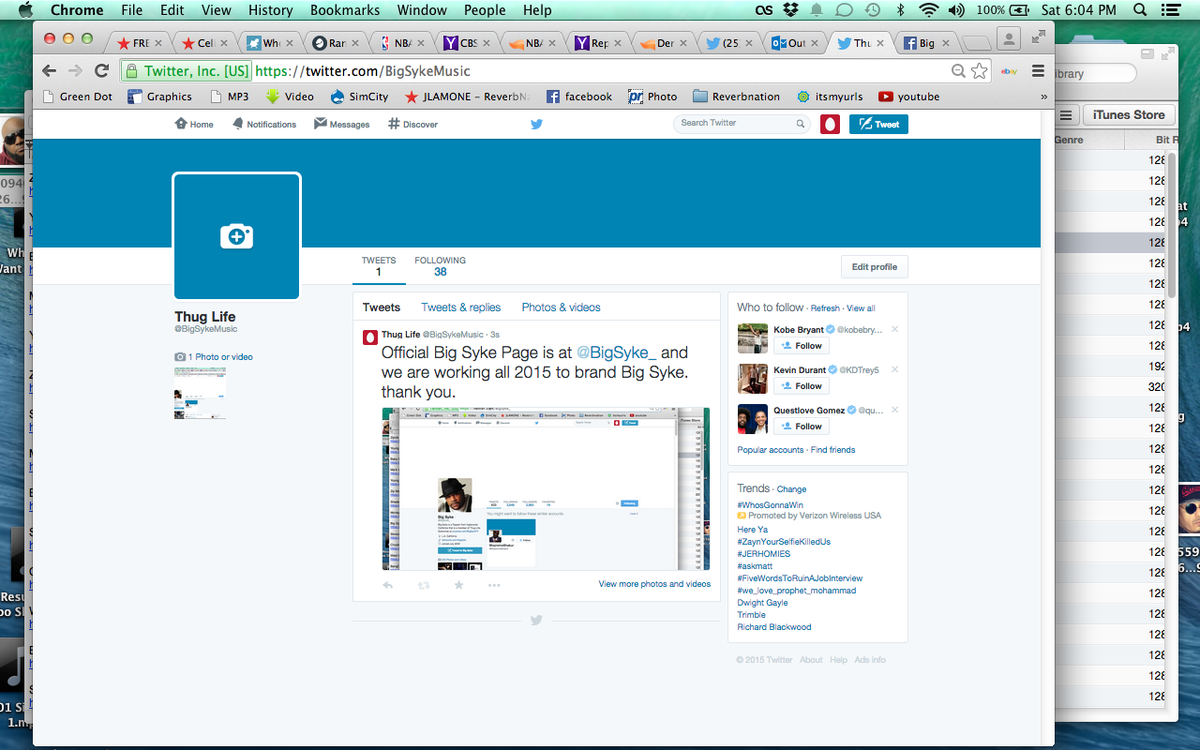This screenshot has width=1200, height=750.
Task: Switch to the Photos & videos tab
Action: 561,308
